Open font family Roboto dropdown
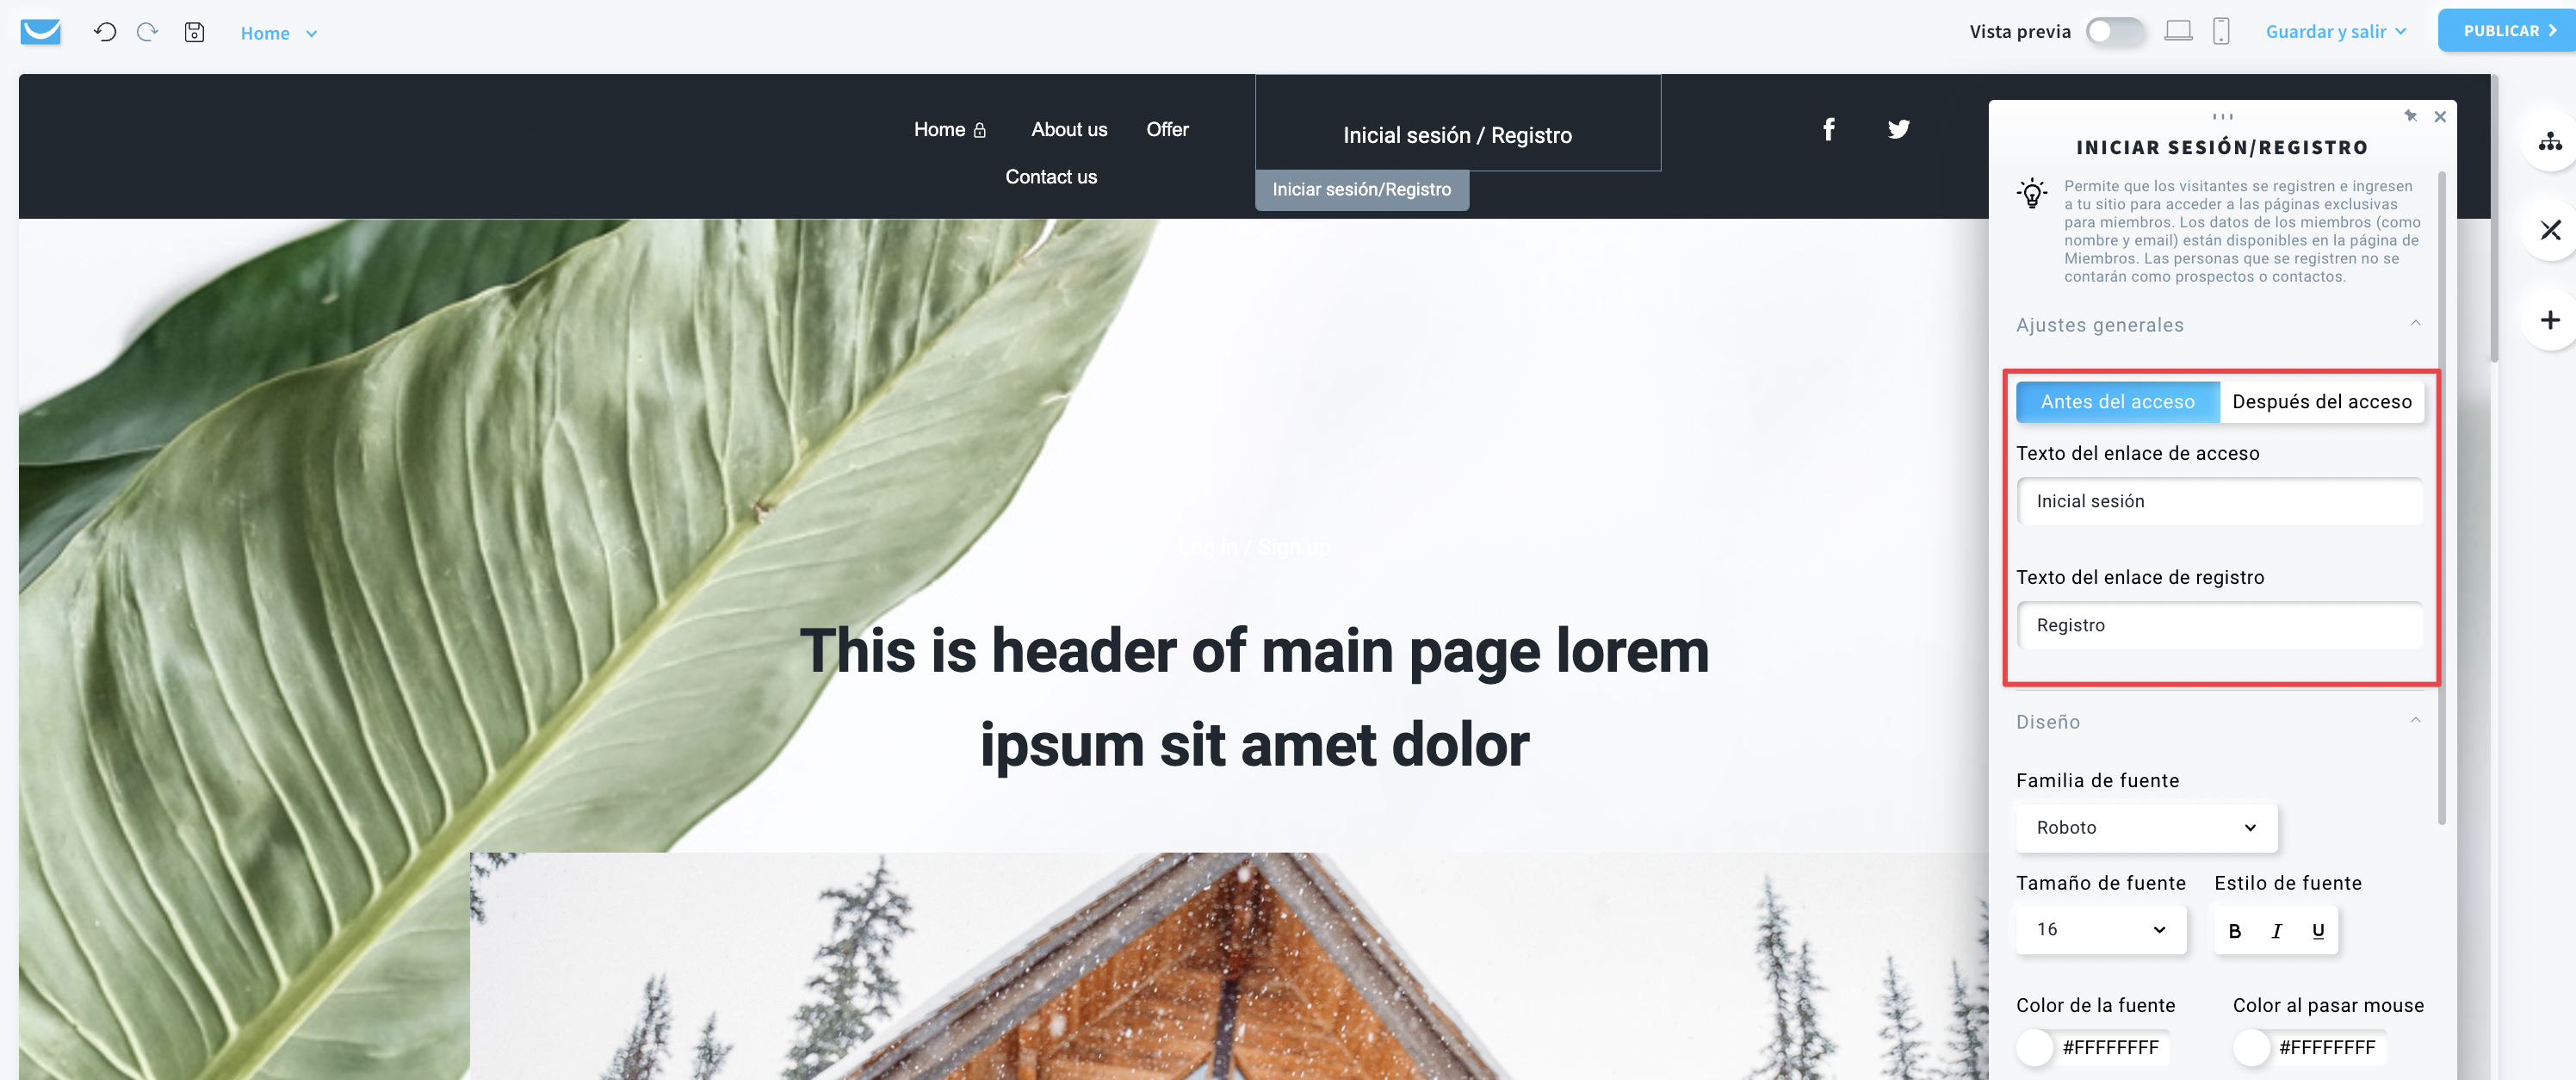 click(2146, 827)
